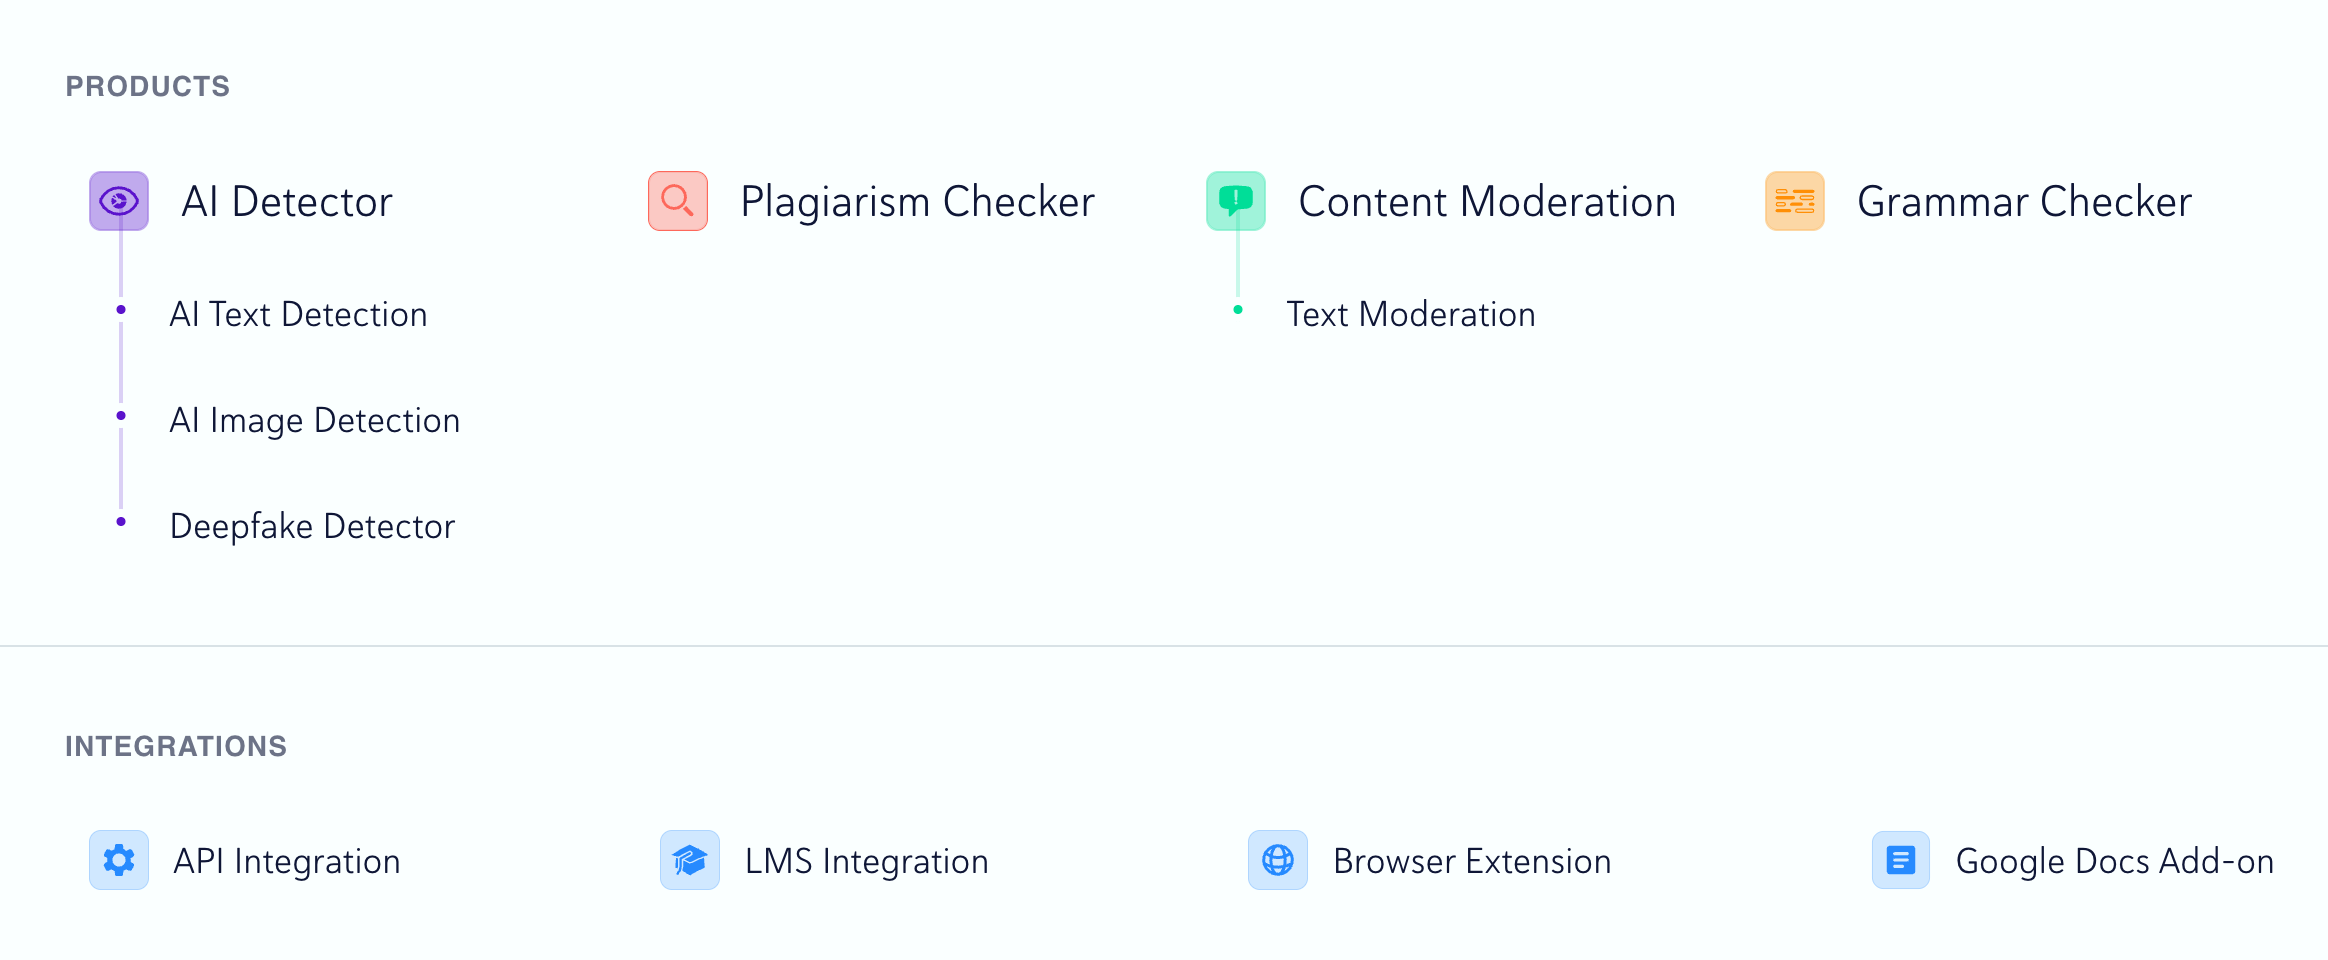The height and width of the screenshot is (960, 2328).
Task: Choose AI Text Detection sub-item
Action: (x=298, y=315)
